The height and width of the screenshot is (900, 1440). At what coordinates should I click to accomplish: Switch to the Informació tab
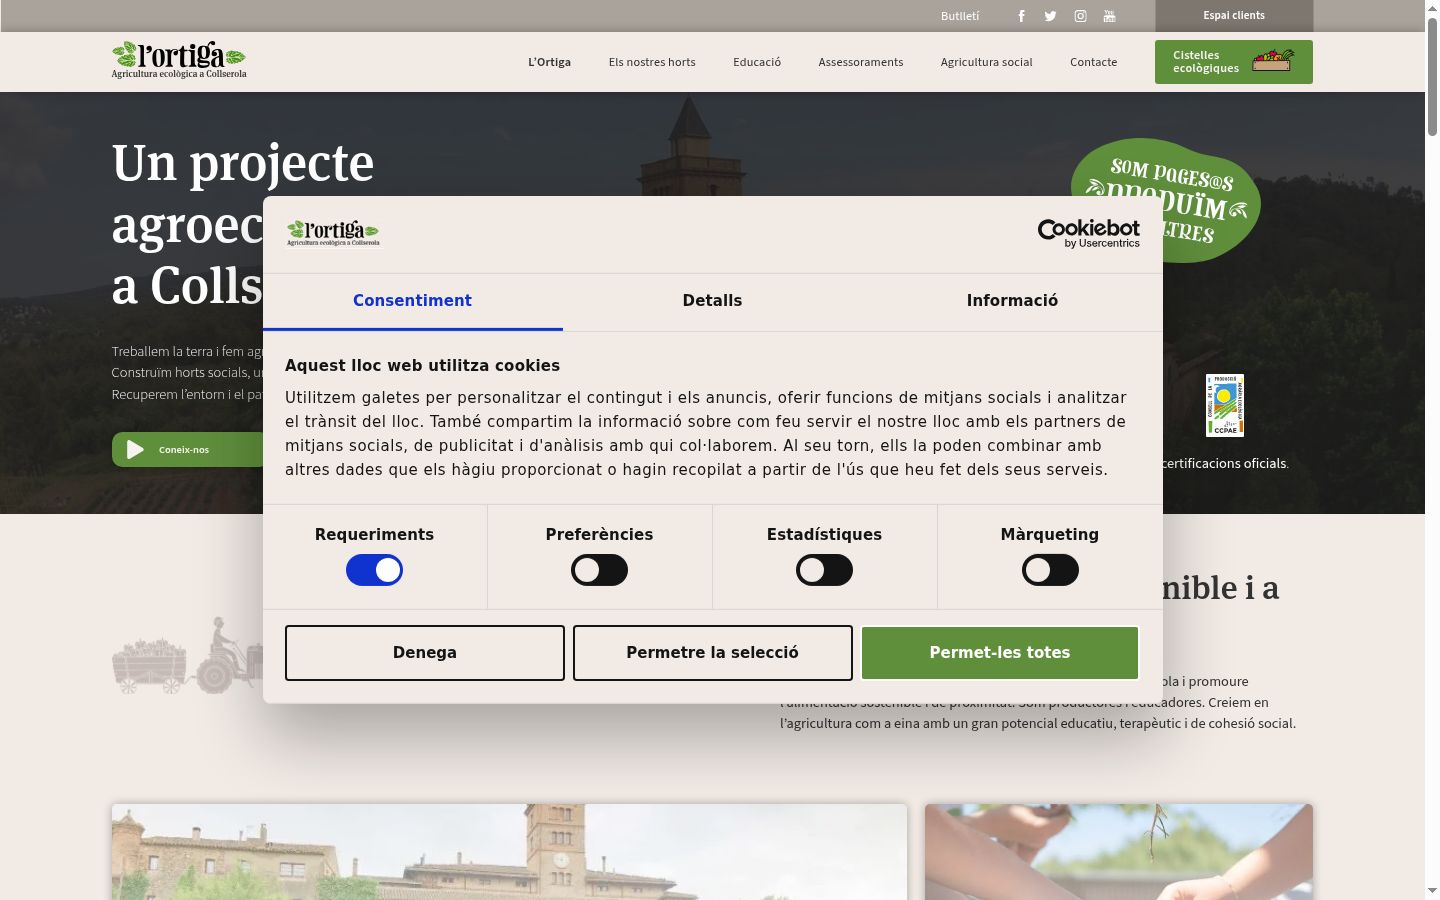(1012, 301)
